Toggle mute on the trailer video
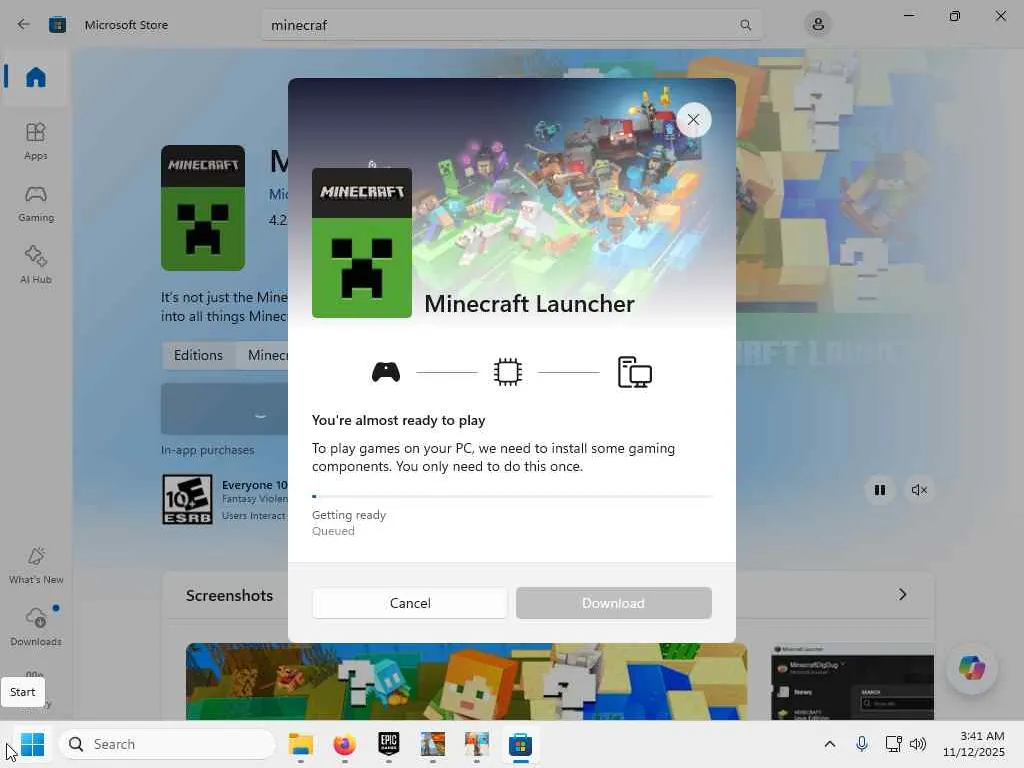The width and height of the screenshot is (1024, 768). tap(919, 490)
